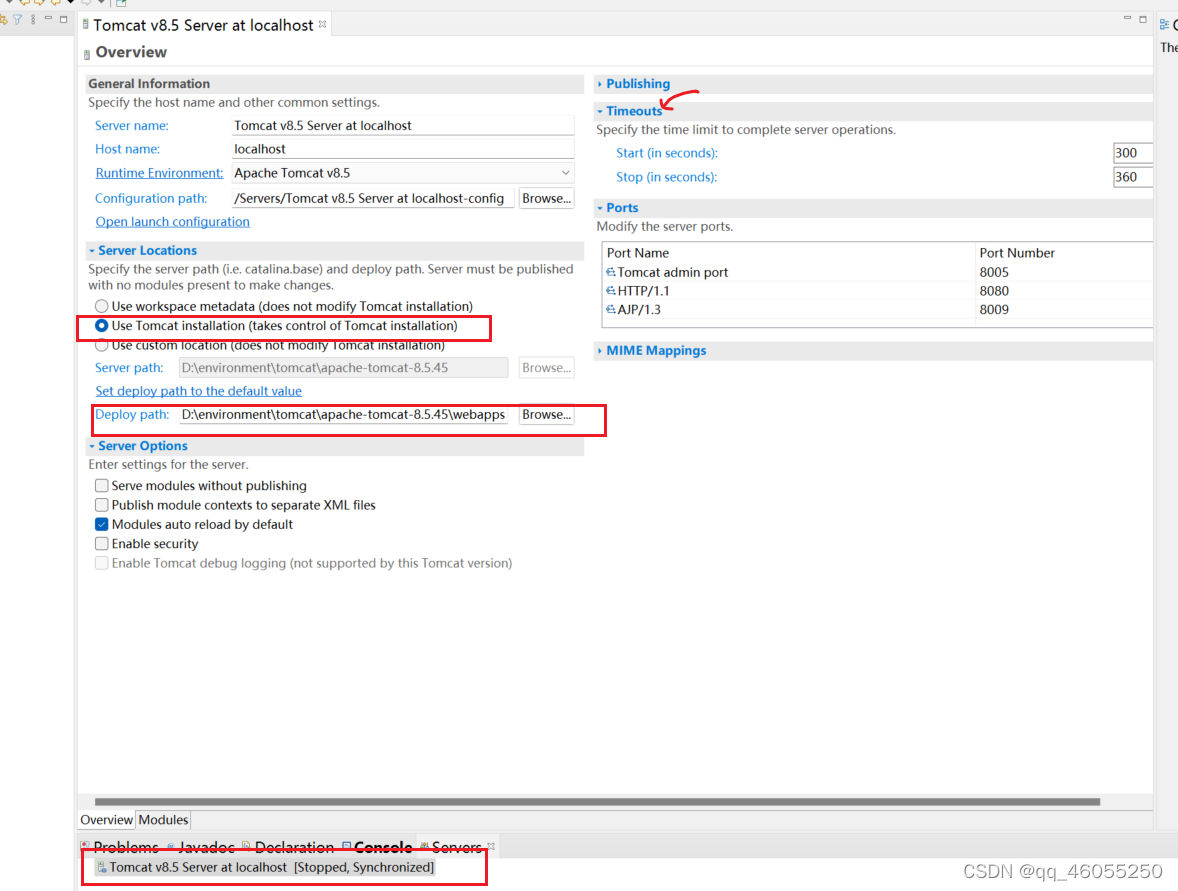1178x891 pixels.
Task: Click the Console view icon
Action: pyautogui.click(x=346, y=847)
